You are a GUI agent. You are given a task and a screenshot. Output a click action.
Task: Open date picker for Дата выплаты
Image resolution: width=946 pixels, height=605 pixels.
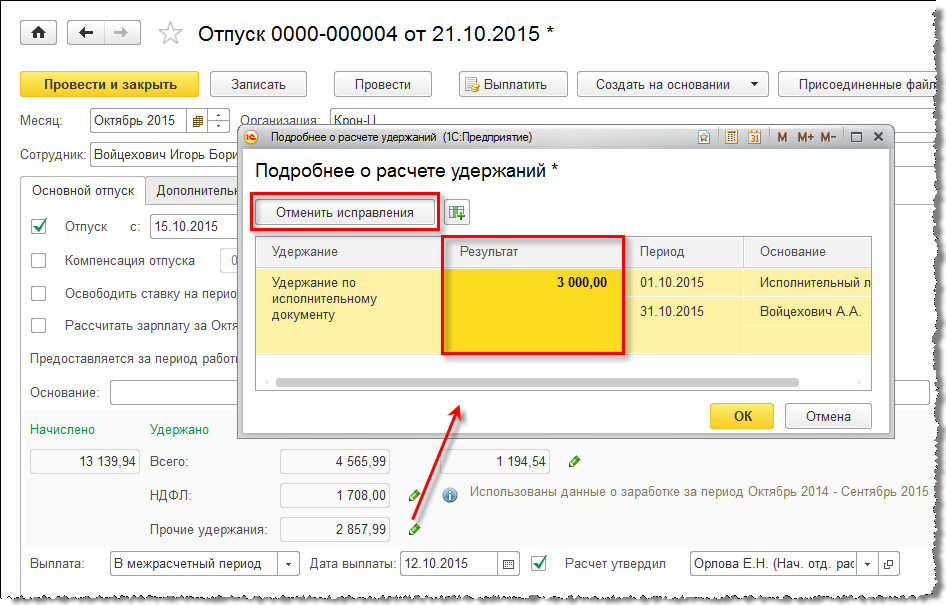coord(509,564)
